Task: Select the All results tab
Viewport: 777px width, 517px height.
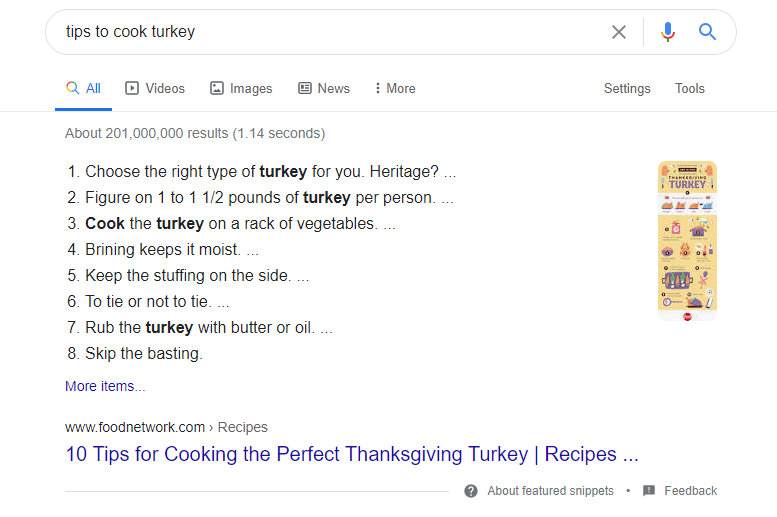Action: coord(84,88)
